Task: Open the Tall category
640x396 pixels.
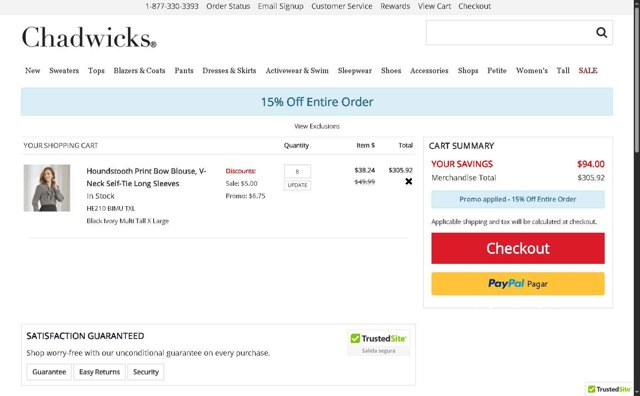Action: [x=563, y=71]
